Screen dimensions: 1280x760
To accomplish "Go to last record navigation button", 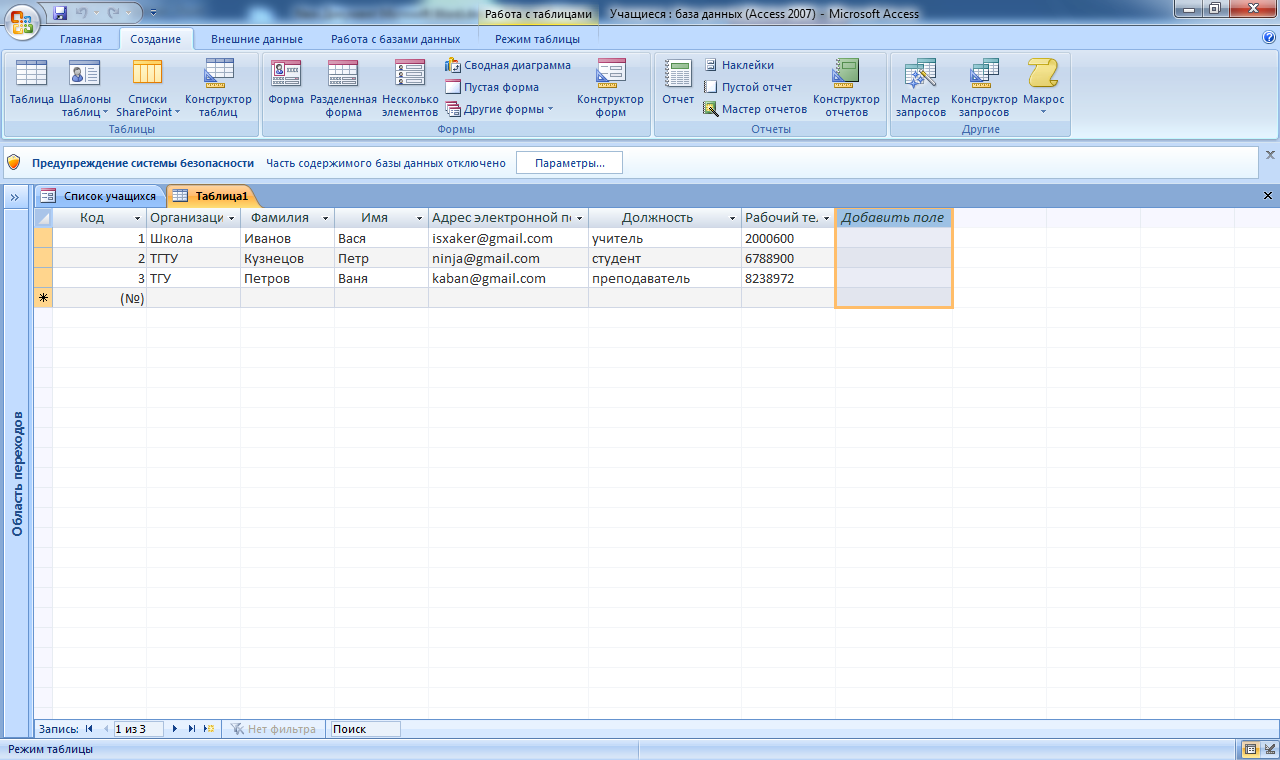I will pos(192,729).
